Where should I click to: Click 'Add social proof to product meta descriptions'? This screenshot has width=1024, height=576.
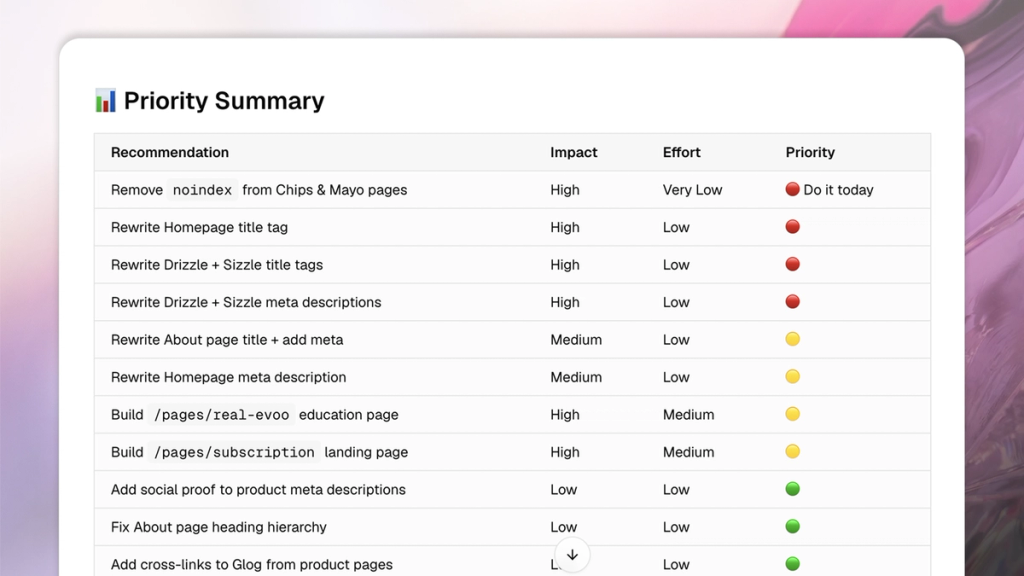[258, 490]
